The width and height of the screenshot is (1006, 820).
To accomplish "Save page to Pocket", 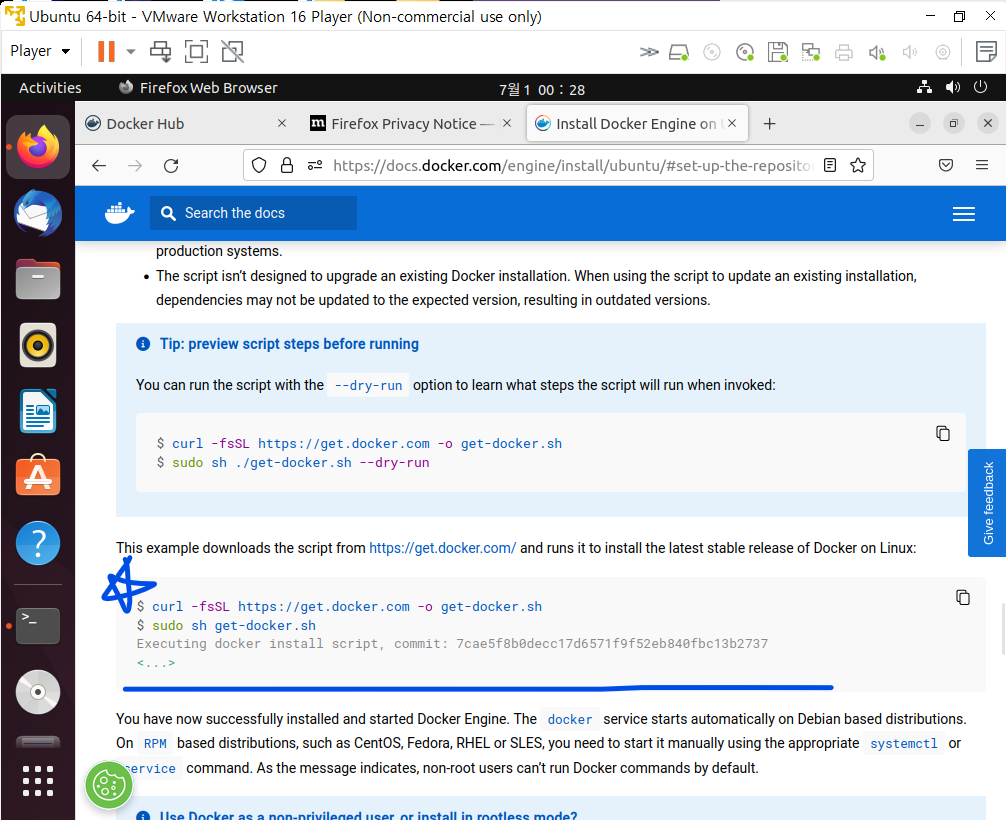I will [946, 166].
